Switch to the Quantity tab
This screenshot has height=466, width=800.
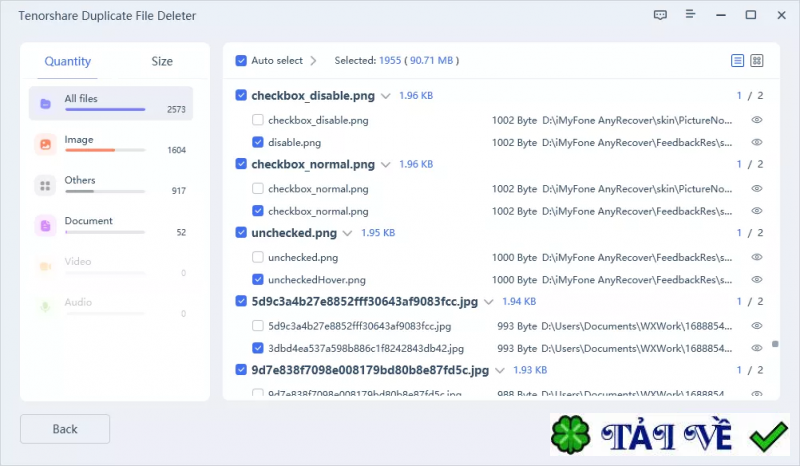[x=67, y=61]
